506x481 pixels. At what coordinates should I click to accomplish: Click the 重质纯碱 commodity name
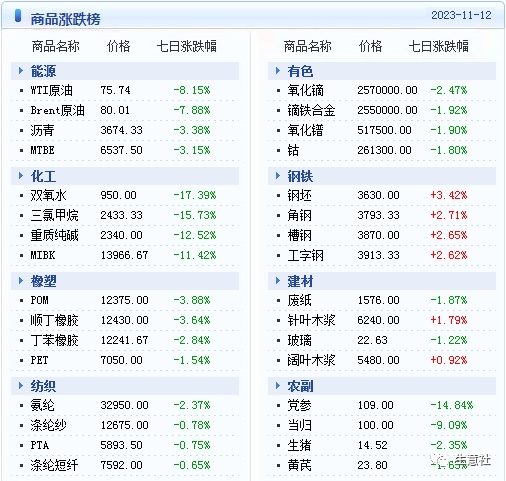tap(54, 235)
